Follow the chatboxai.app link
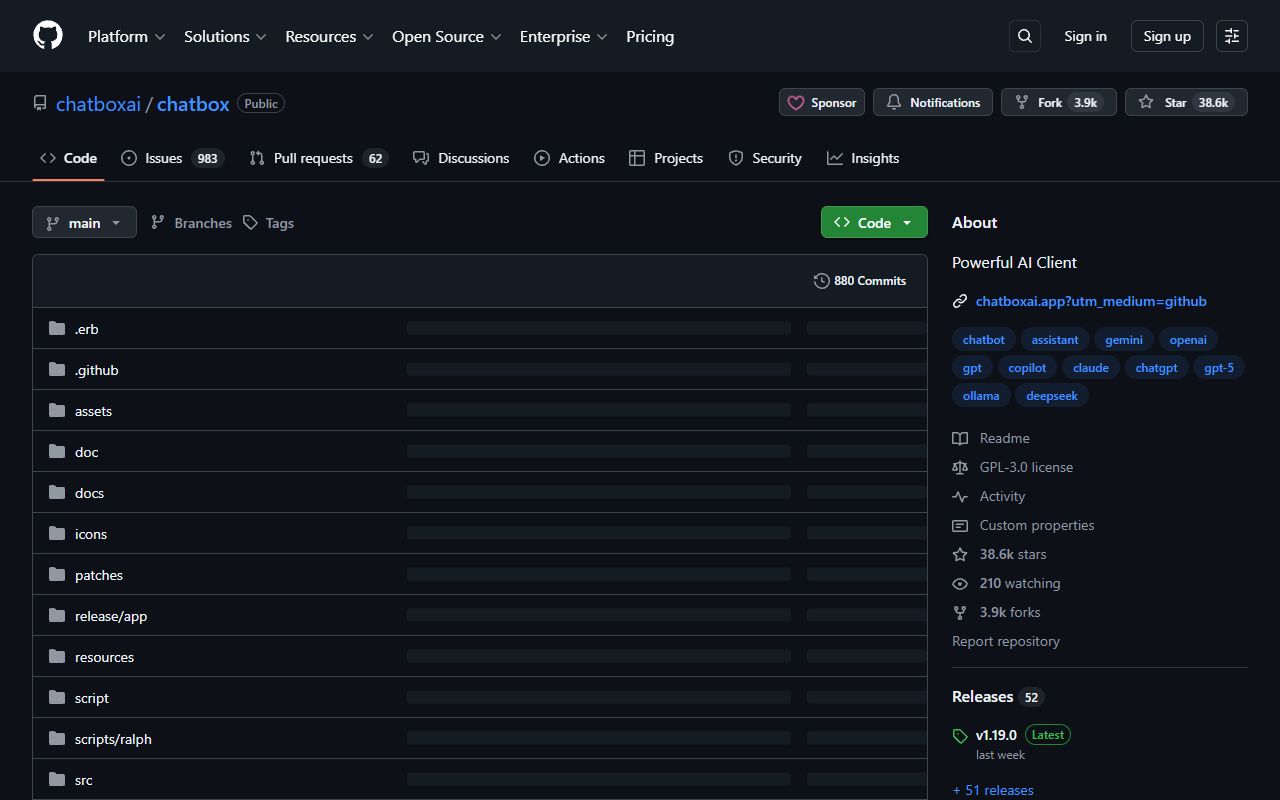Screen dimensions: 1280x800 [1092, 301]
